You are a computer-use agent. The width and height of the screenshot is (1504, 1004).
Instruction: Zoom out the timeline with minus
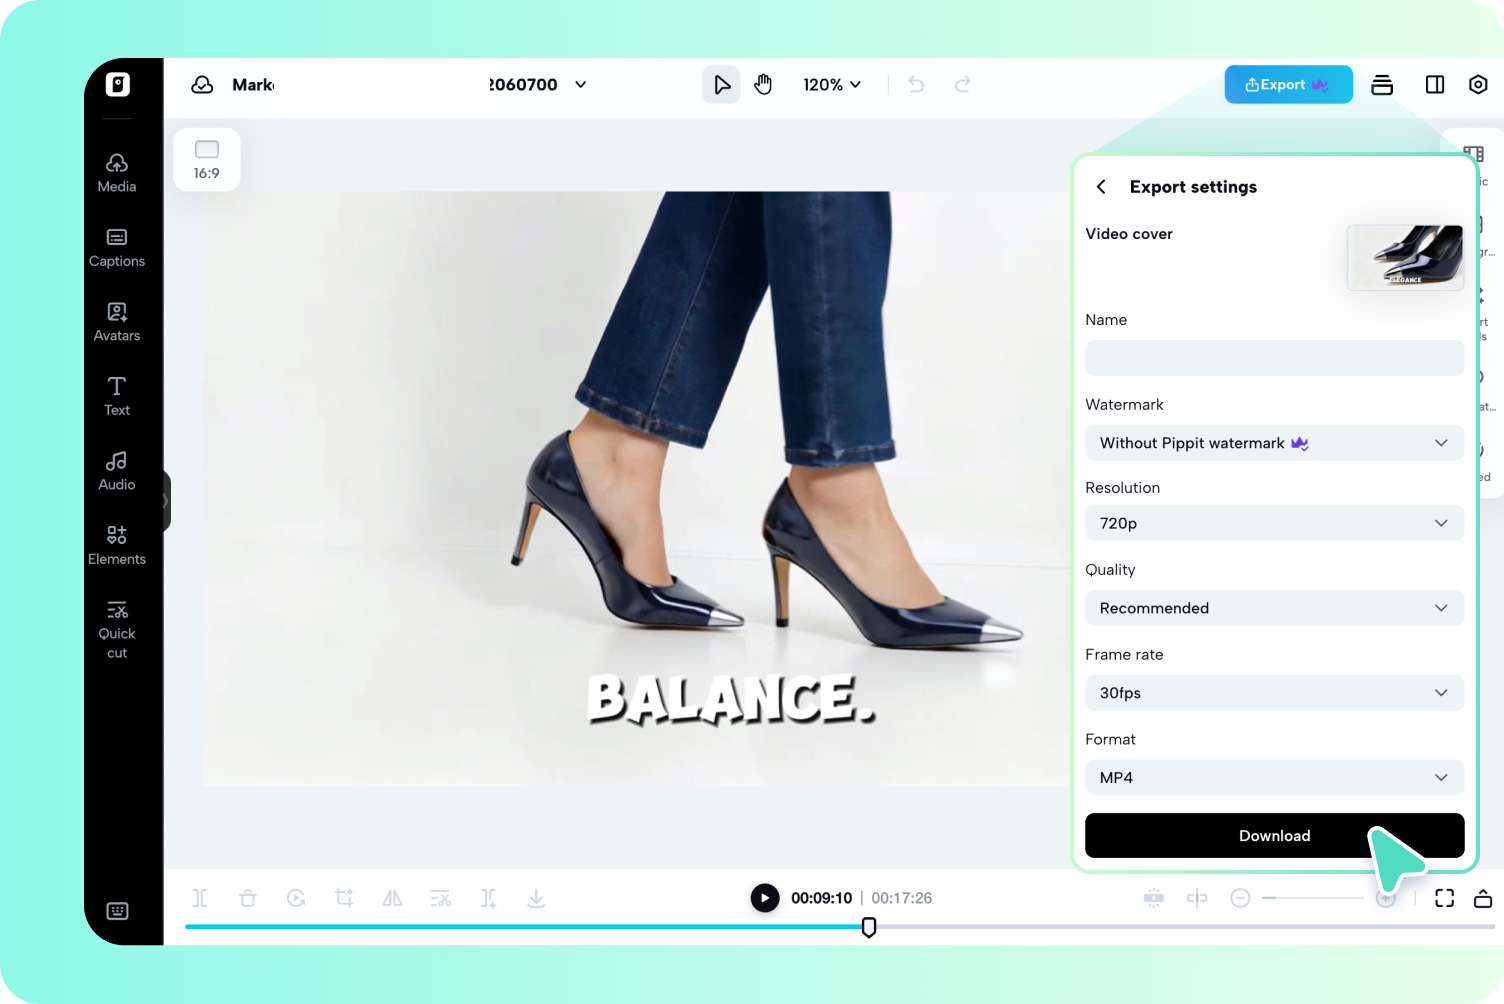1240,898
